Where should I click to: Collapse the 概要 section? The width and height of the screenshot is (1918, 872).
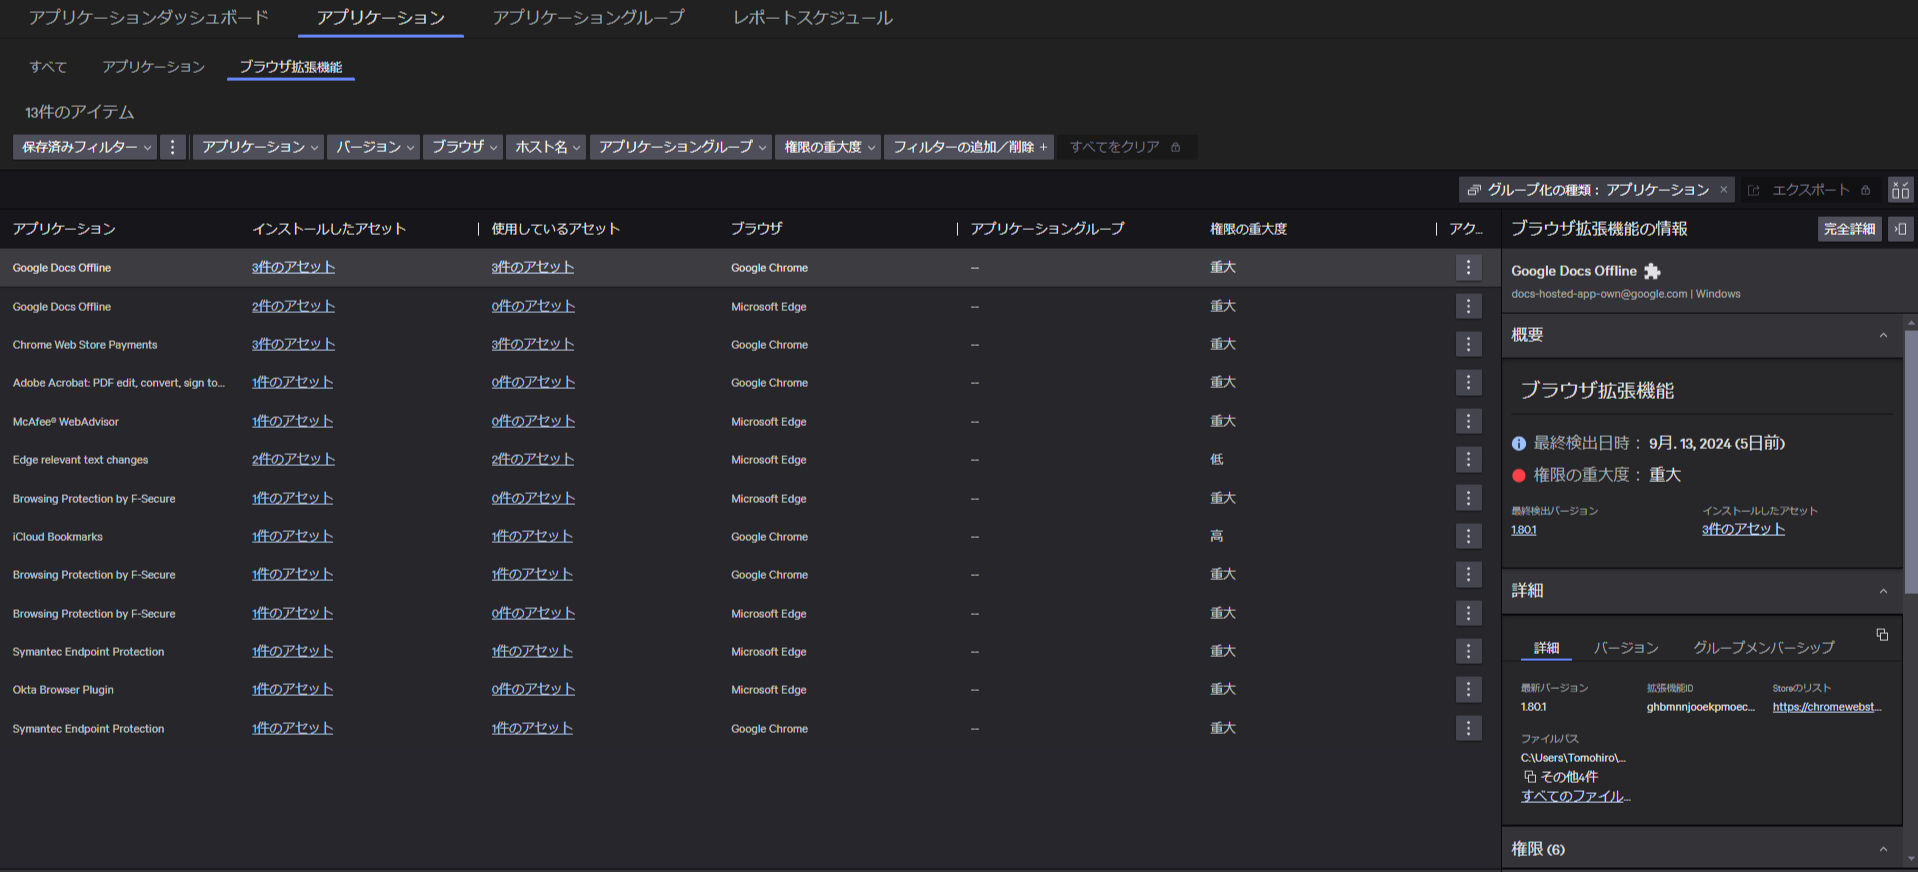[x=1883, y=335]
